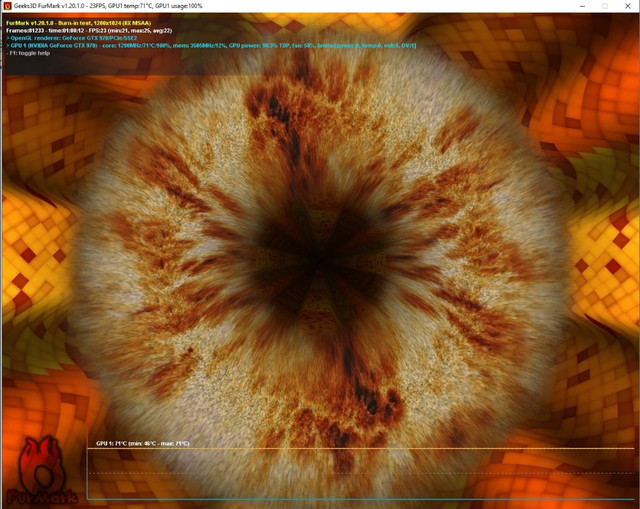The image size is (640, 509).
Task: Click the "F1: toggle help" hint text
Action: (28, 53)
